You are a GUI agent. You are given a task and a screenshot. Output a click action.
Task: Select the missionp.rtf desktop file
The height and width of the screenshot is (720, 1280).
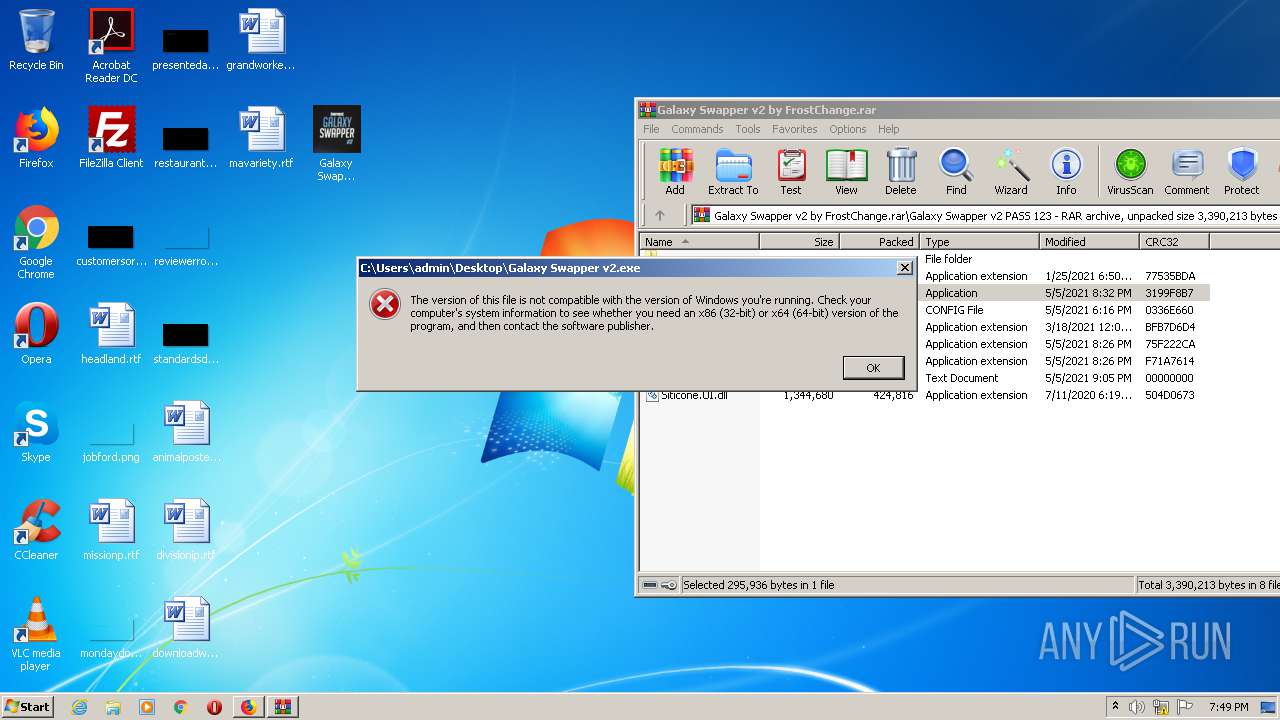pyautogui.click(x=111, y=530)
